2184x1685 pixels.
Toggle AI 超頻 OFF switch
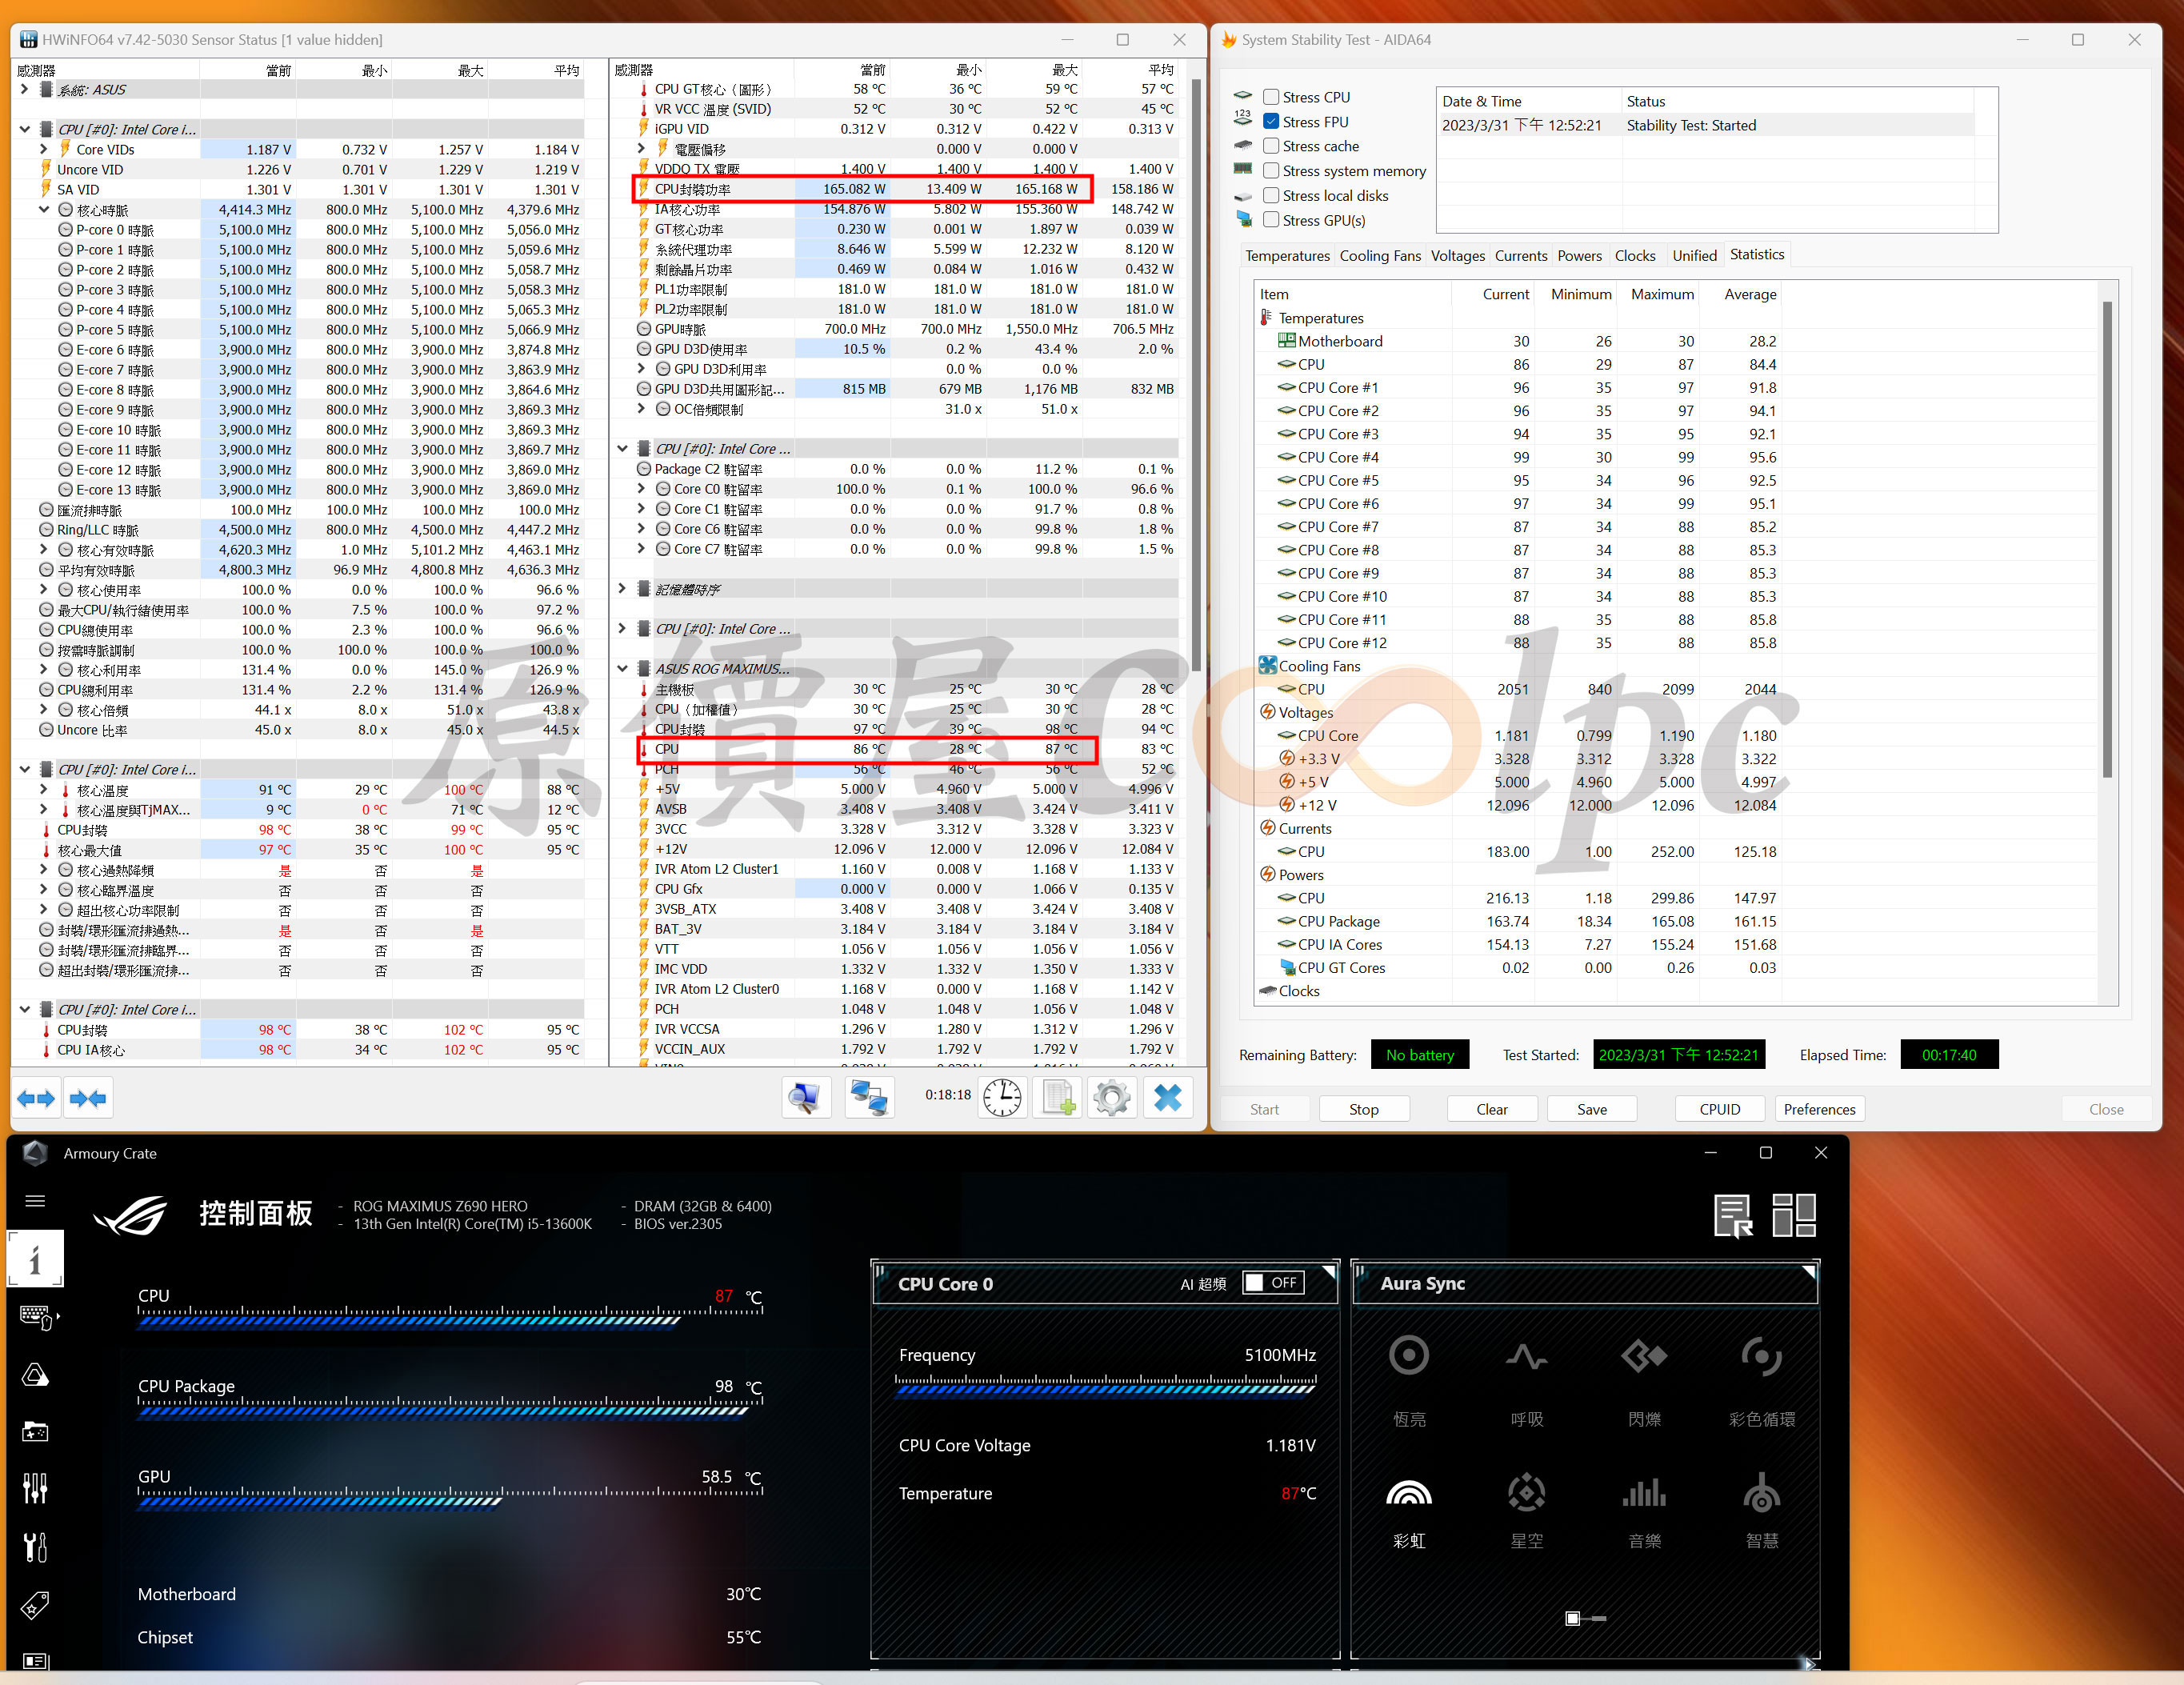point(1273,1283)
